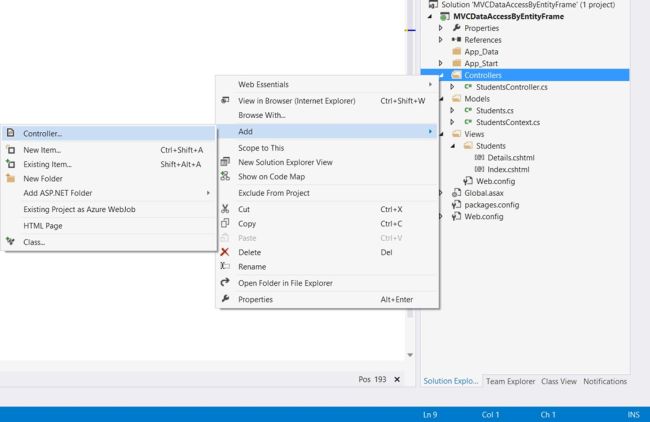Click the Code Map icon
This screenshot has width=650, height=422.
[x=225, y=176]
